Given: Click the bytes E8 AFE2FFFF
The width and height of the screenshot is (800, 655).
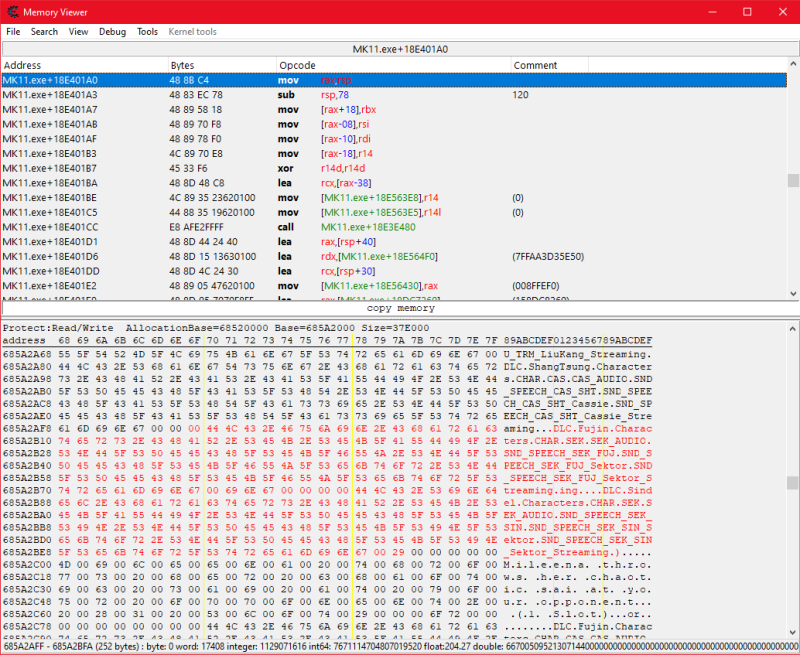Looking at the screenshot, I should 196,227.
